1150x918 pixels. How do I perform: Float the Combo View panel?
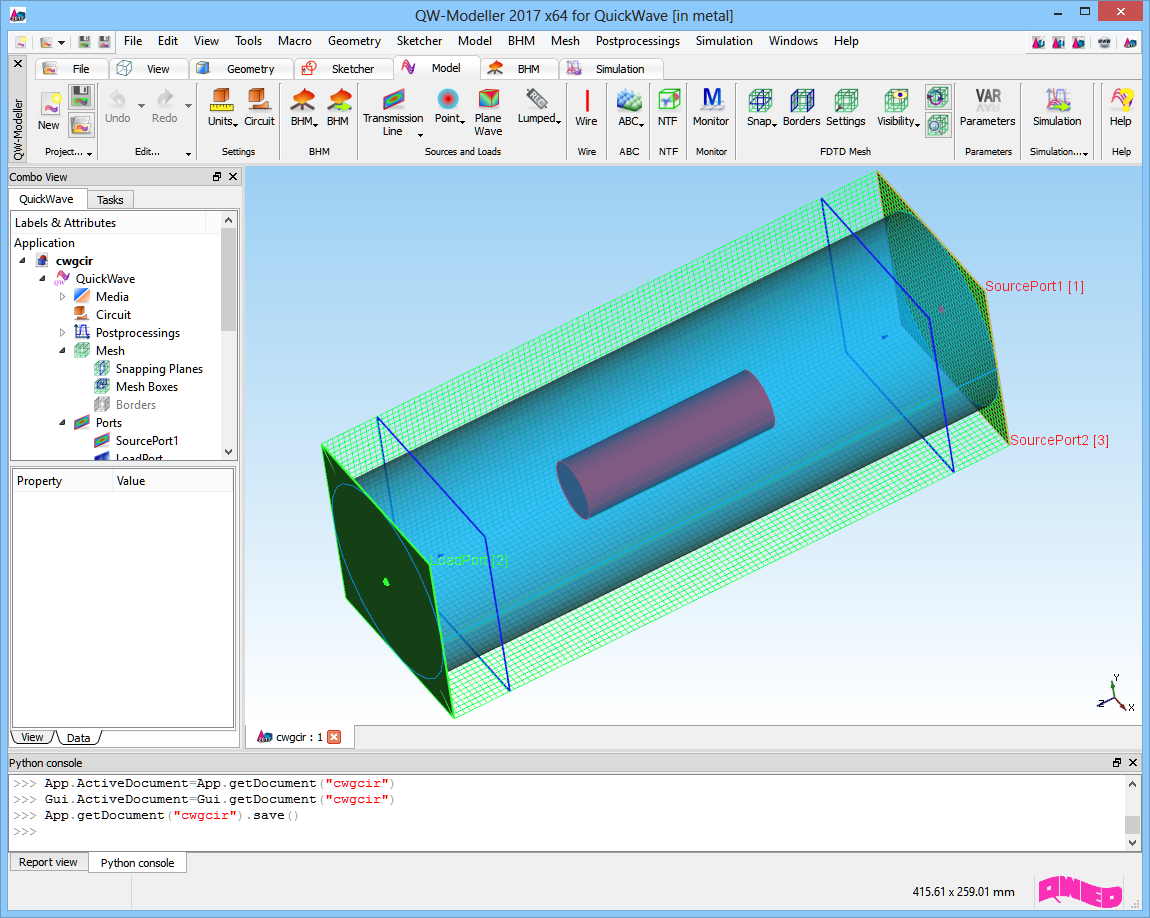click(x=217, y=177)
